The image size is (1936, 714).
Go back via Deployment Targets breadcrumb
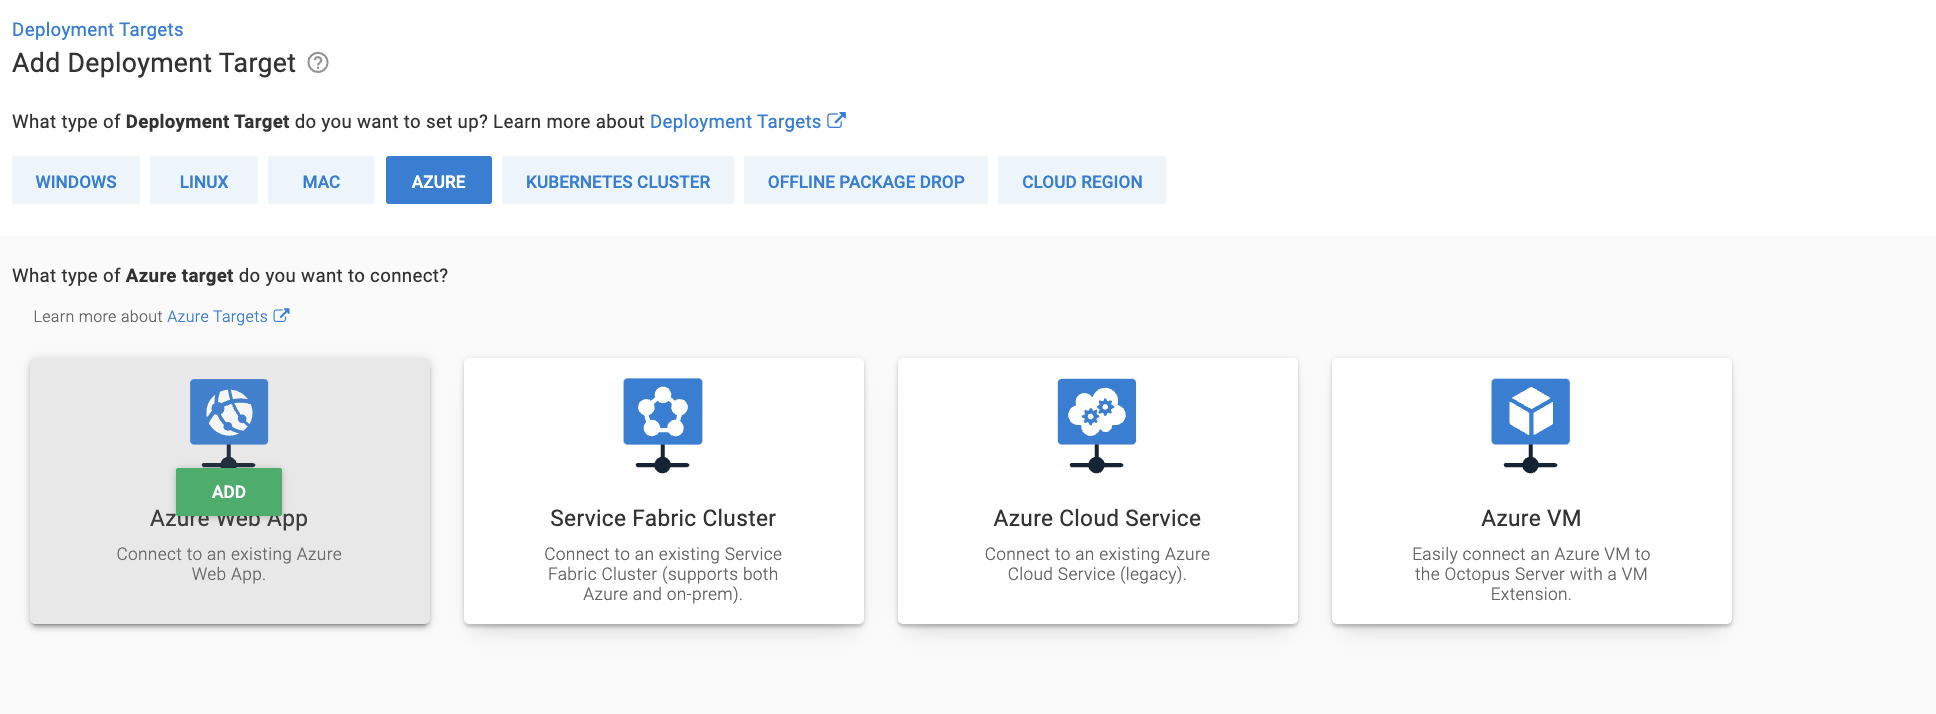point(97,30)
